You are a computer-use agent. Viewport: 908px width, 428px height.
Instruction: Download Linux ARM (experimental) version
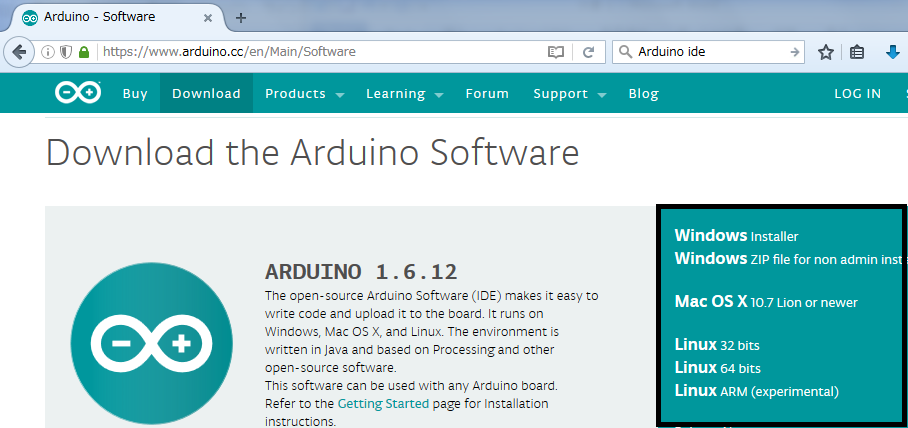pyautogui.click(x=756, y=391)
